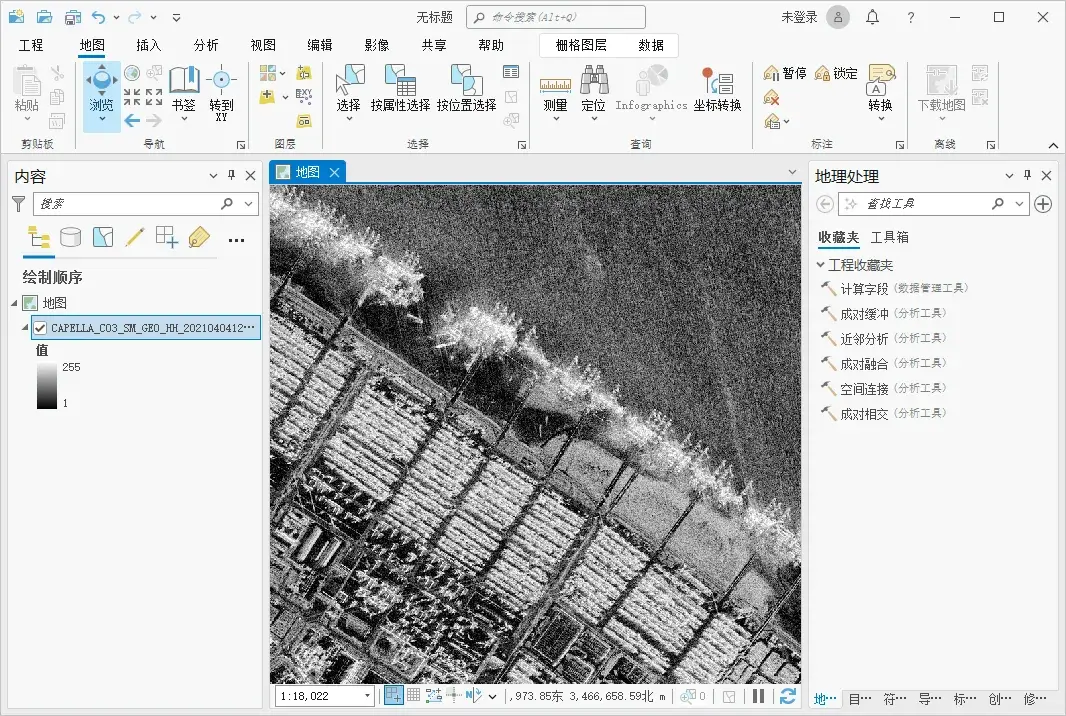
Task: Open the map scale 1:18,022 dropdown
Action: pyautogui.click(x=367, y=696)
